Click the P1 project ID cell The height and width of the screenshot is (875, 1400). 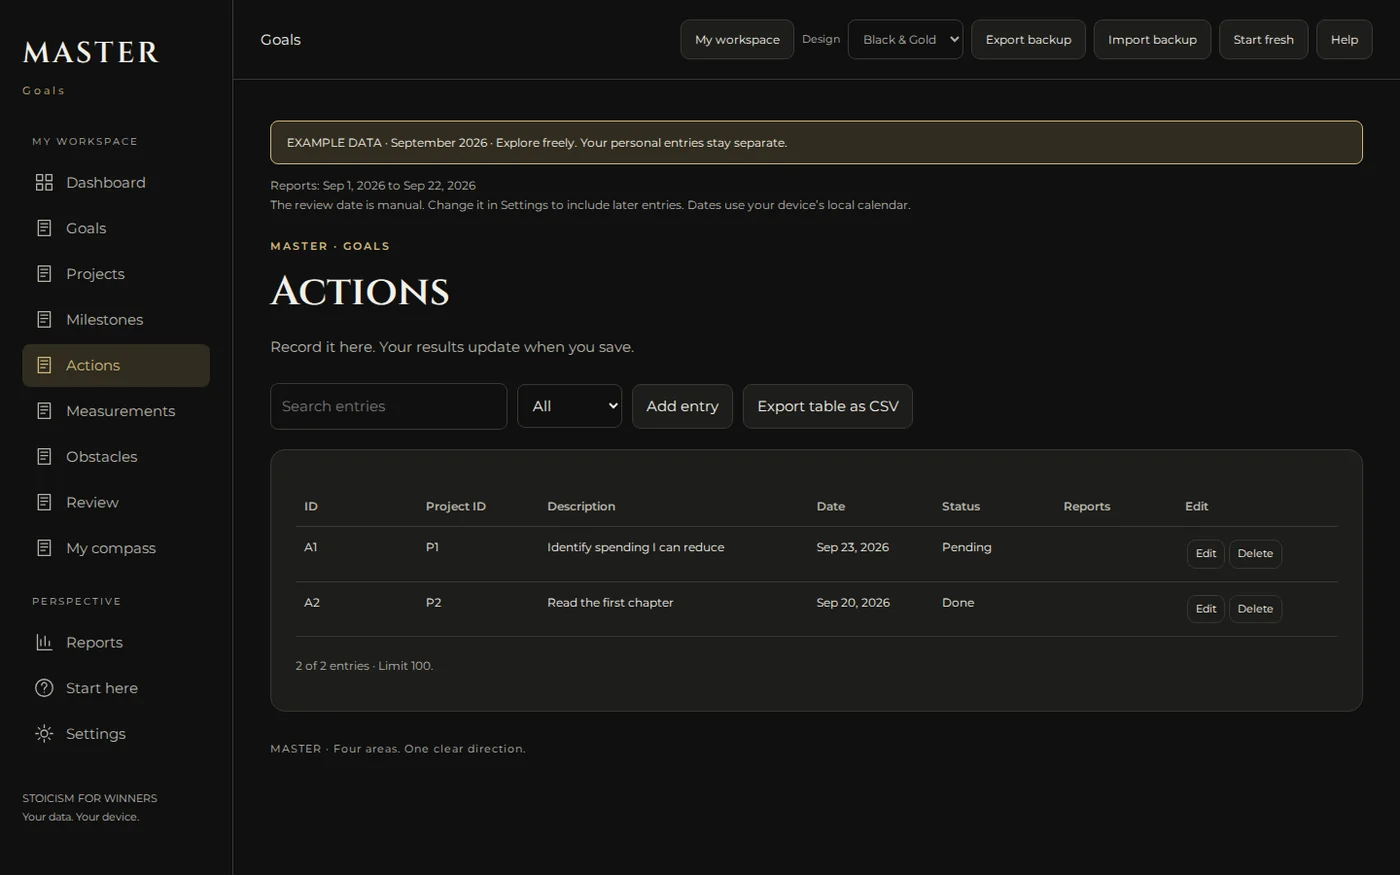click(x=432, y=548)
